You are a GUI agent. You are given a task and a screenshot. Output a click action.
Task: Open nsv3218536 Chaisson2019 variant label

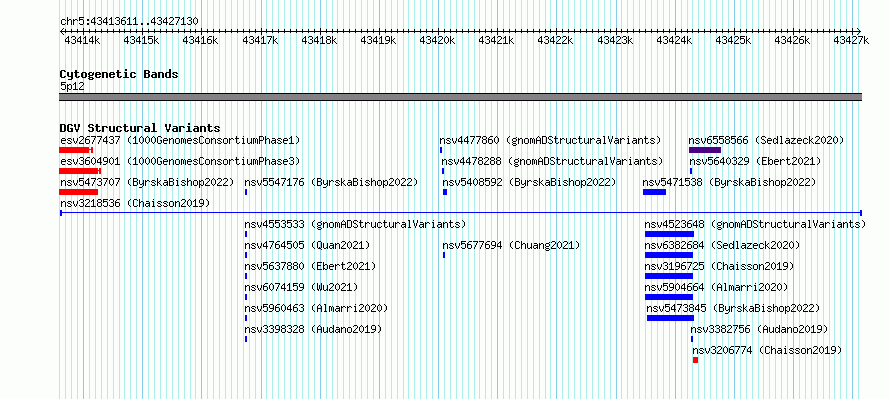pos(135,203)
